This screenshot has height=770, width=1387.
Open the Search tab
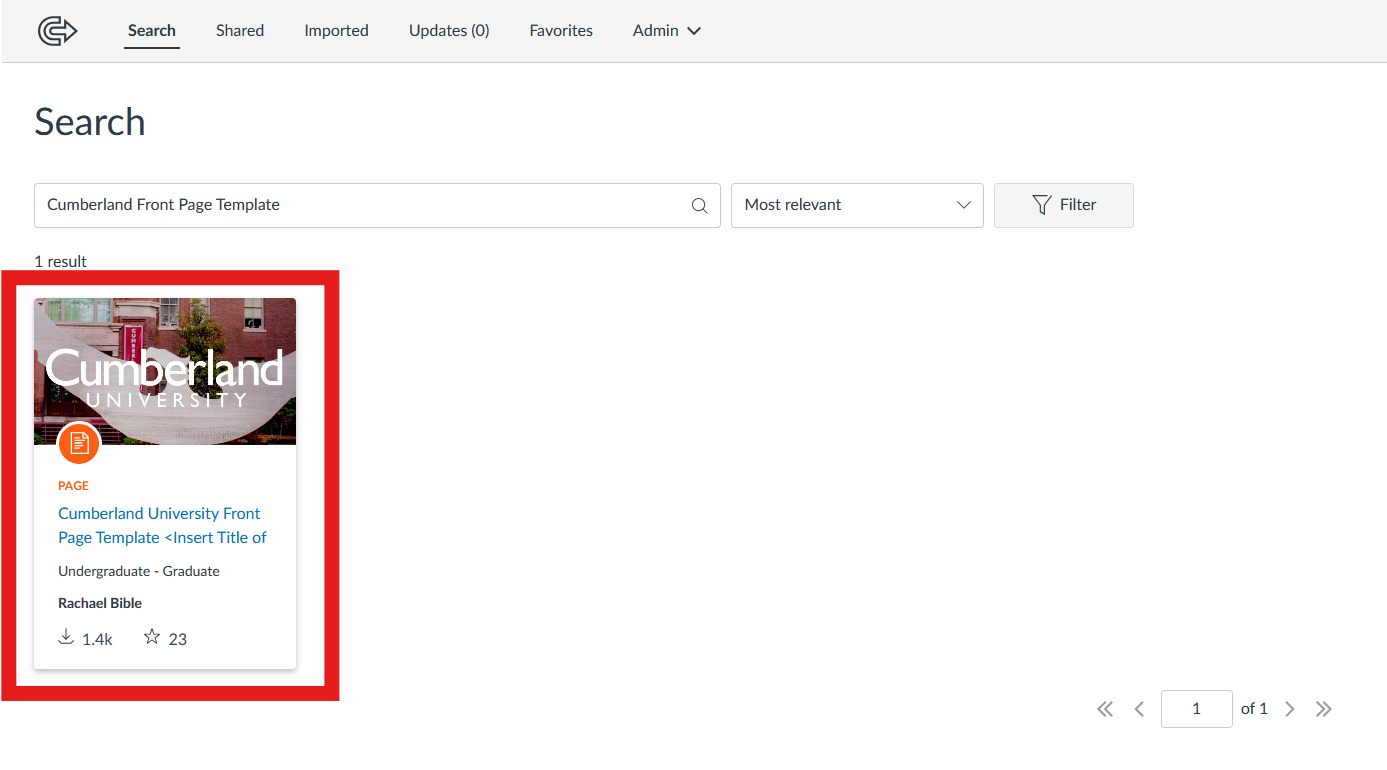pyautogui.click(x=152, y=31)
